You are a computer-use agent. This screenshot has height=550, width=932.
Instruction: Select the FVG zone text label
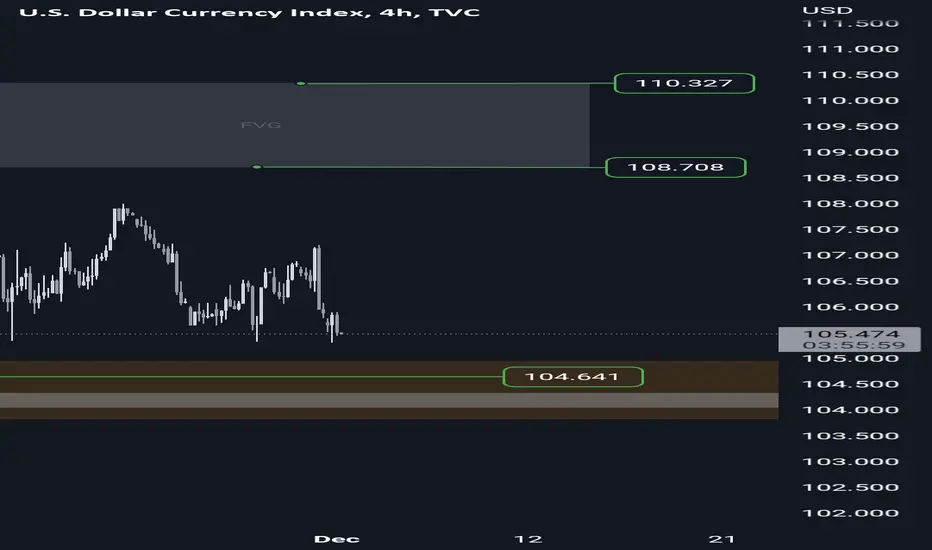(256, 126)
